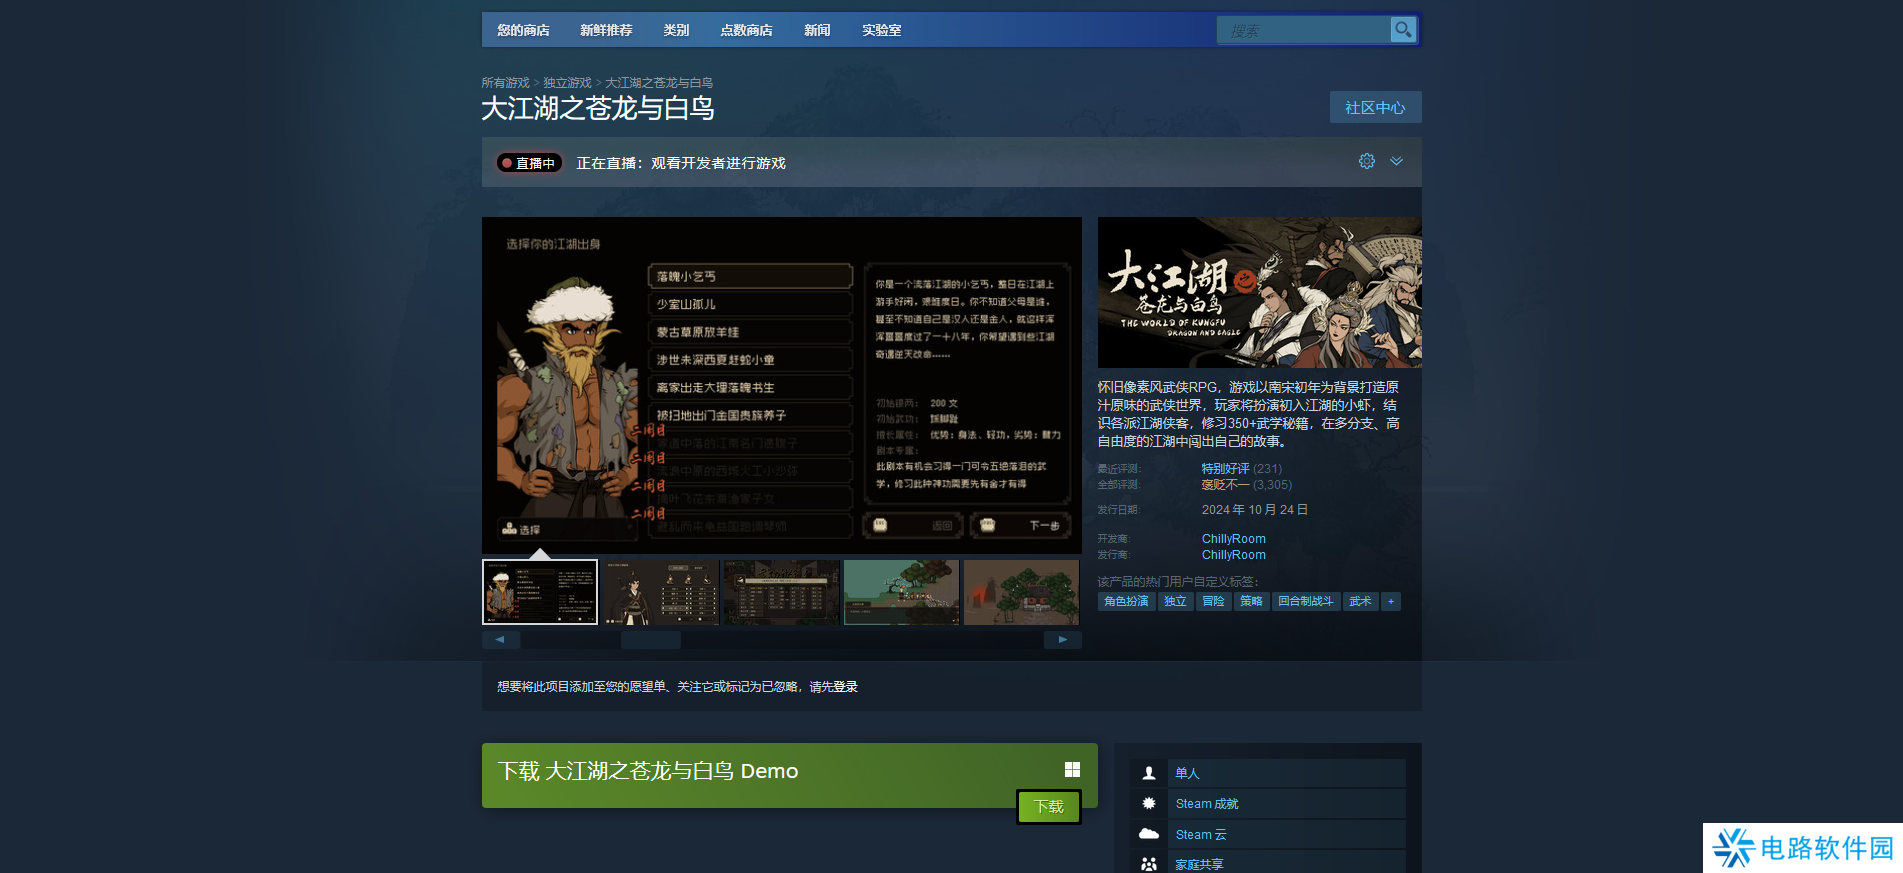
Task: Click the Steam cloud icon
Action: click(x=1149, y=834)
